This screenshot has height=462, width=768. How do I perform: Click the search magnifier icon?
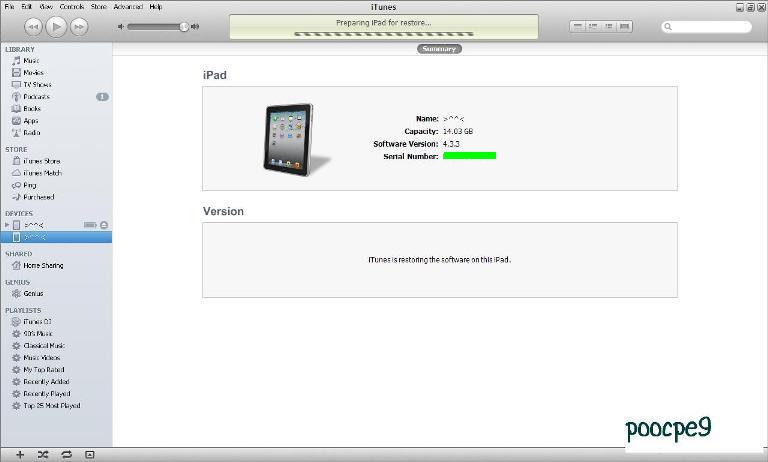point(668,27)
